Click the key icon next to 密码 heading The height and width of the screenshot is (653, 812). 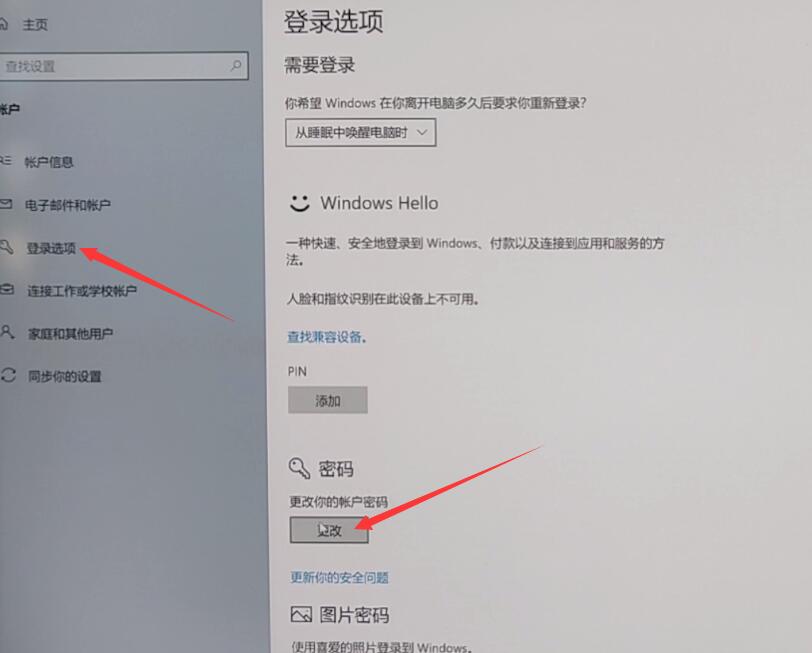(x=299, y=469)
